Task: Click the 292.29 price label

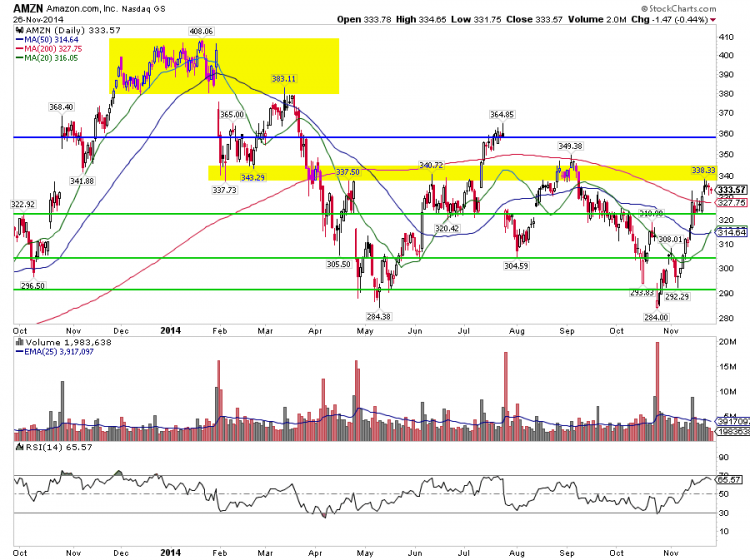Action: (x=677, y=297)
